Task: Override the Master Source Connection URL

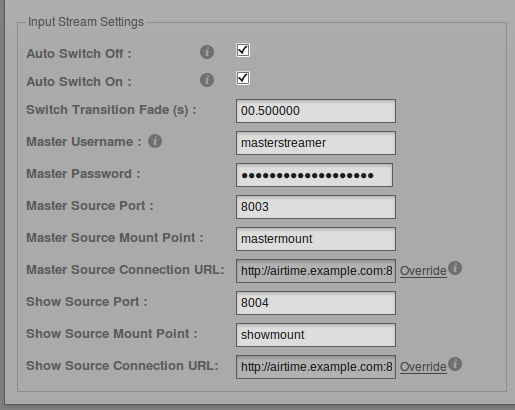Action: [423, 271]
